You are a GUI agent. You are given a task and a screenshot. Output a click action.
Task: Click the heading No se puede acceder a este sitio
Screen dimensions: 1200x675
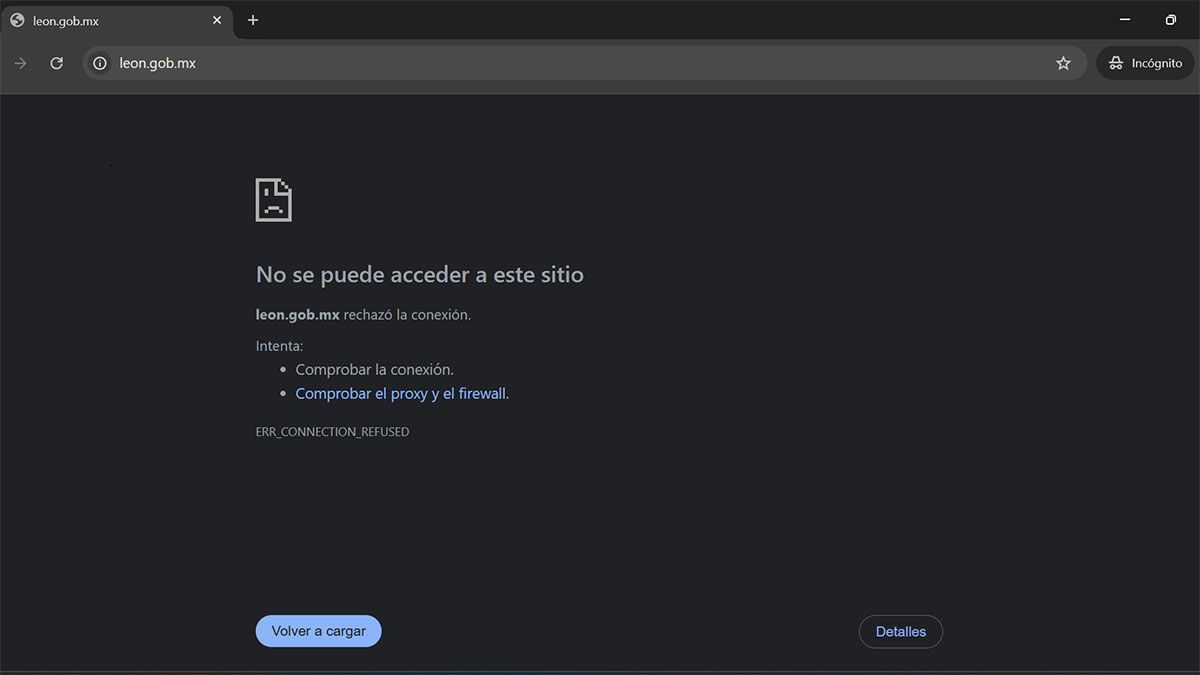click(420, 274)
